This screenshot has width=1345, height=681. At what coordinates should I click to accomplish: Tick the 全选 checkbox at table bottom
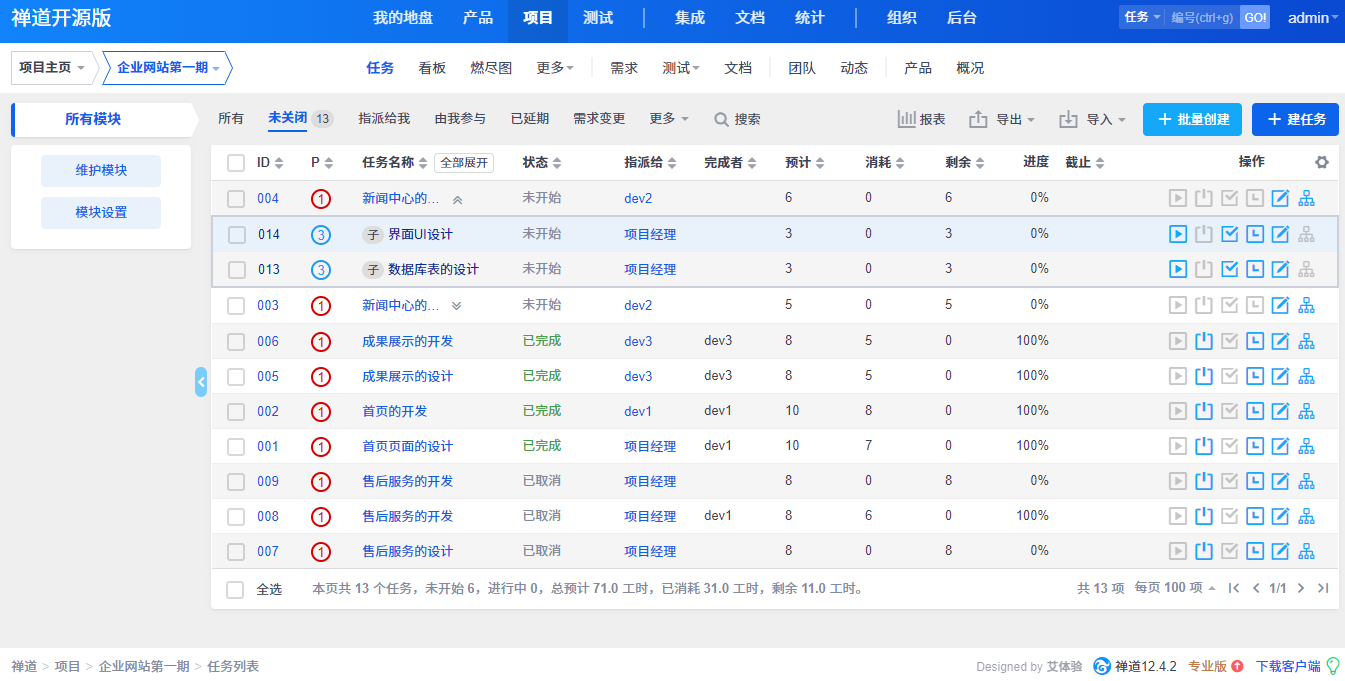236,590
